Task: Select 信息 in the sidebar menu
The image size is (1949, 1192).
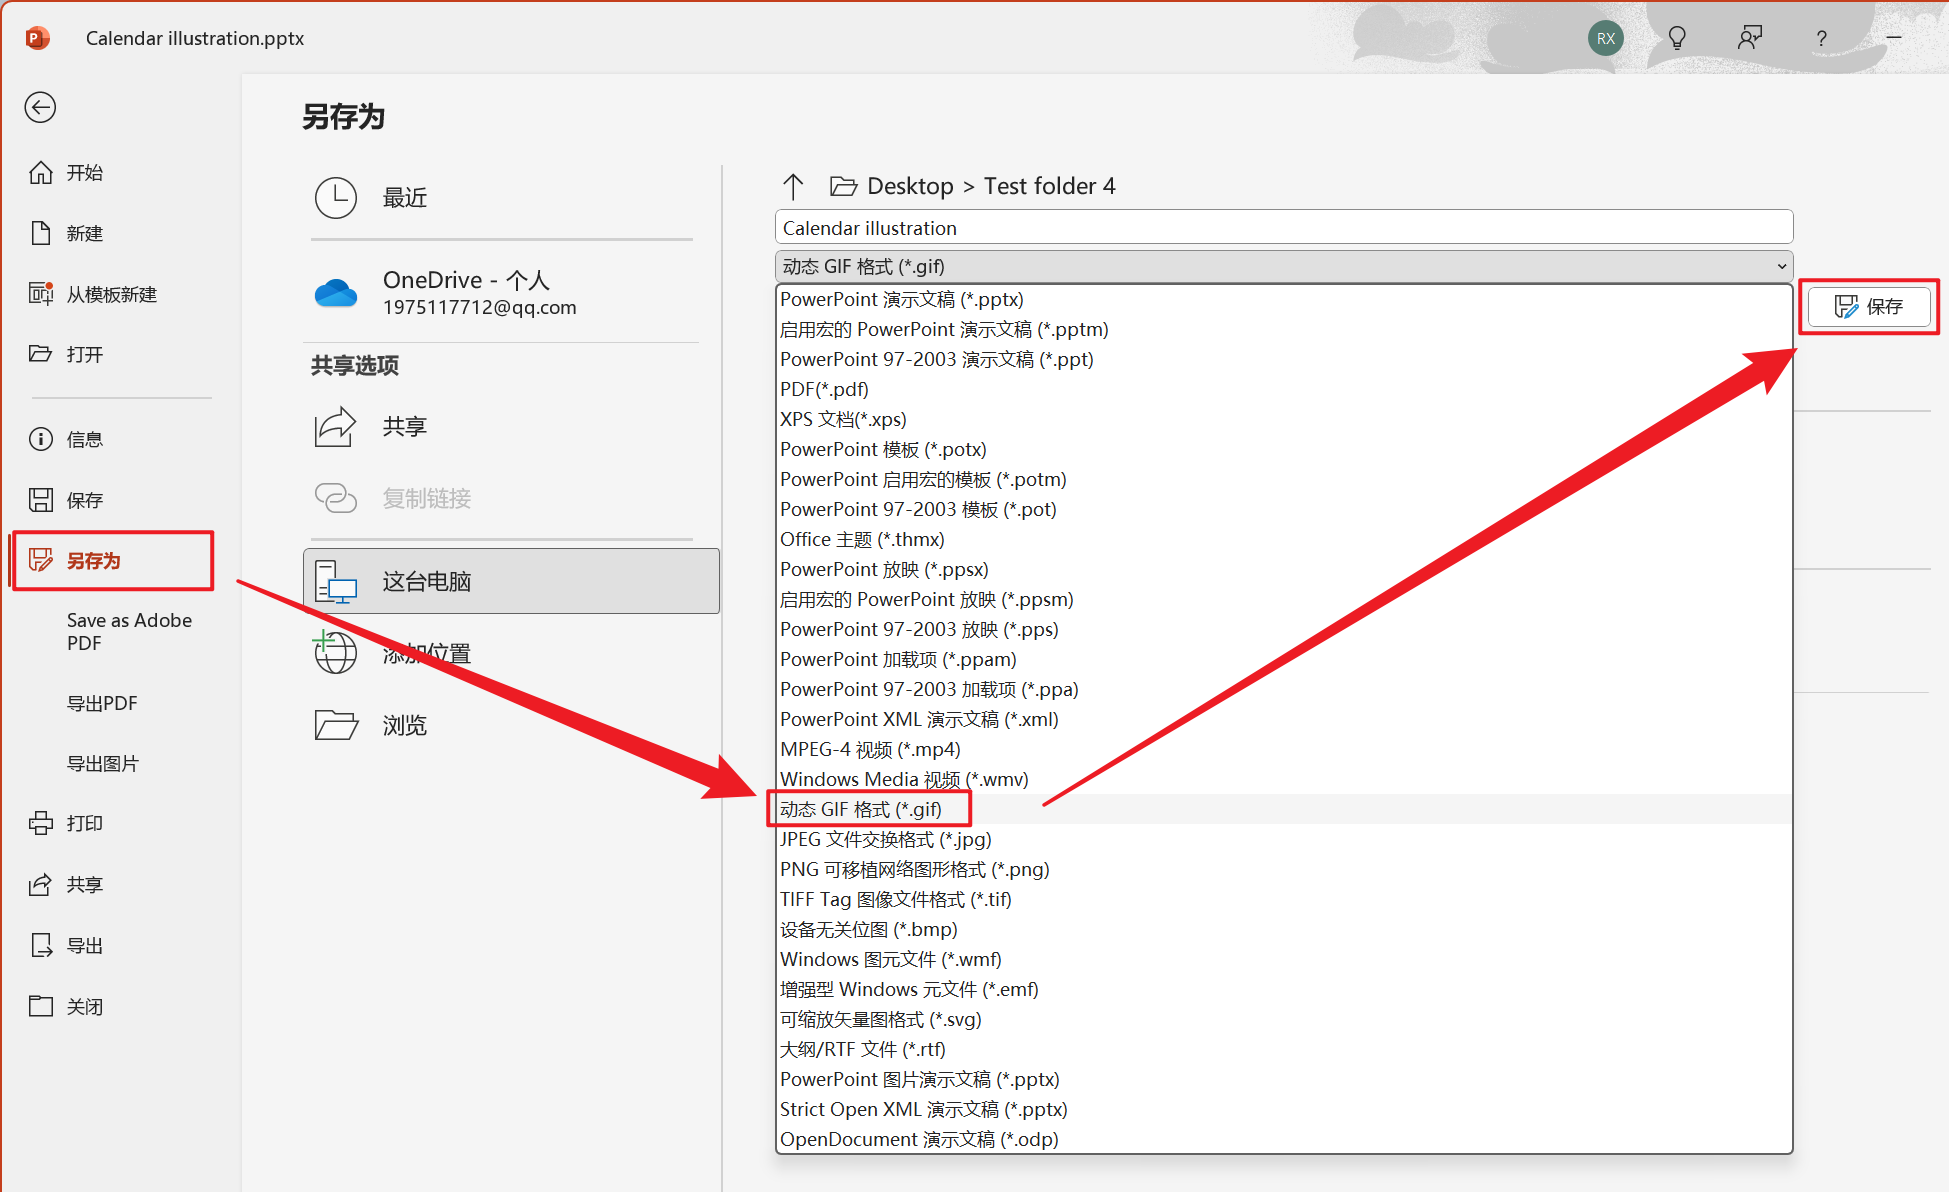Action: [84, 439]
